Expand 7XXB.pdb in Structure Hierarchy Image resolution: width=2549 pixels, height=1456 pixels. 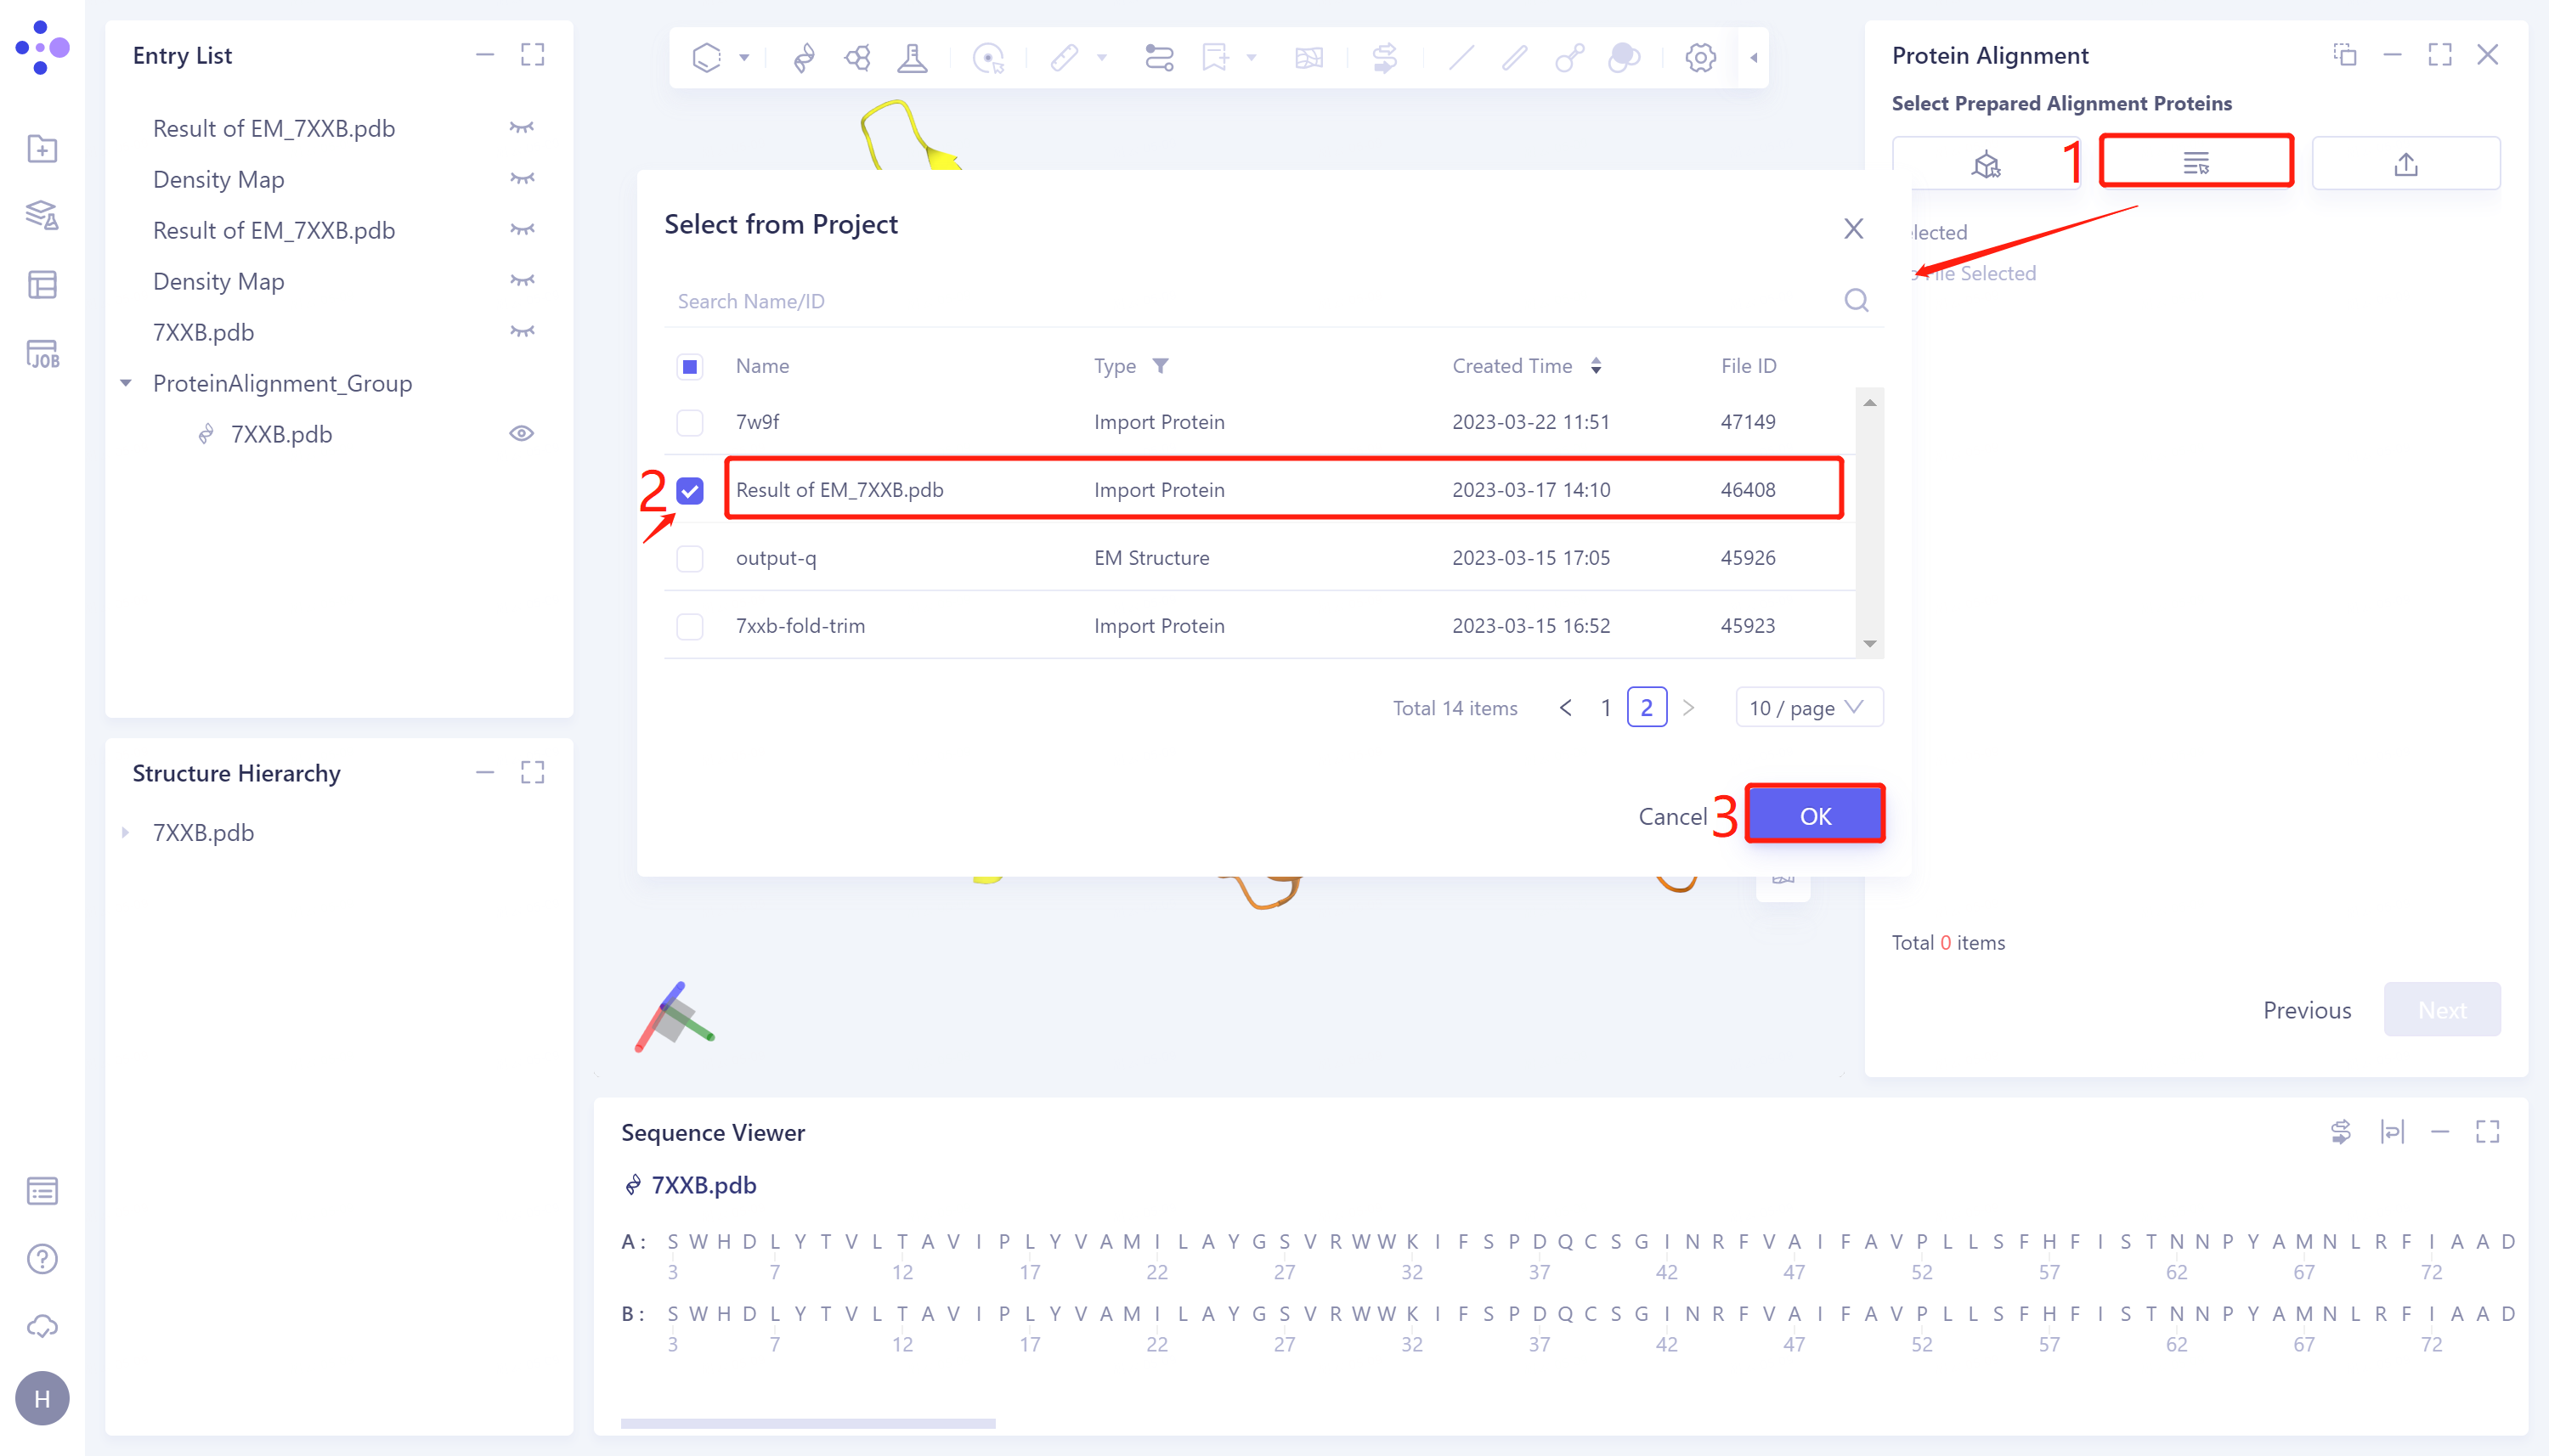point(126,832)
